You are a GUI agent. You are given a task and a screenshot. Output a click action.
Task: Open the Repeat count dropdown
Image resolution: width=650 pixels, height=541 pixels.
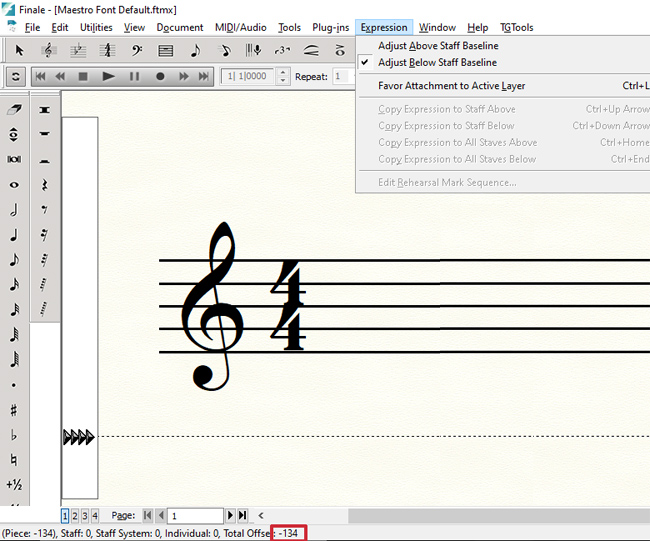[343, 76]
